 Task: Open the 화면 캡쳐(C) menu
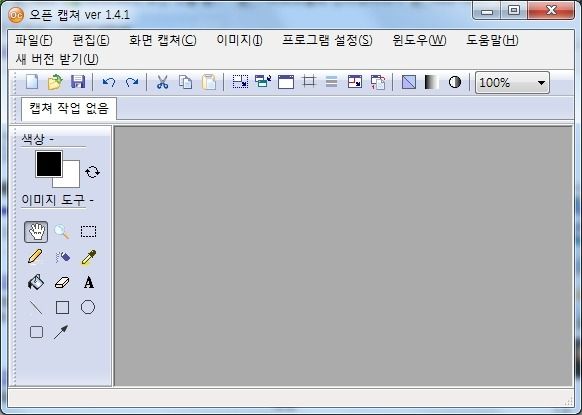[x=163, y=40]
